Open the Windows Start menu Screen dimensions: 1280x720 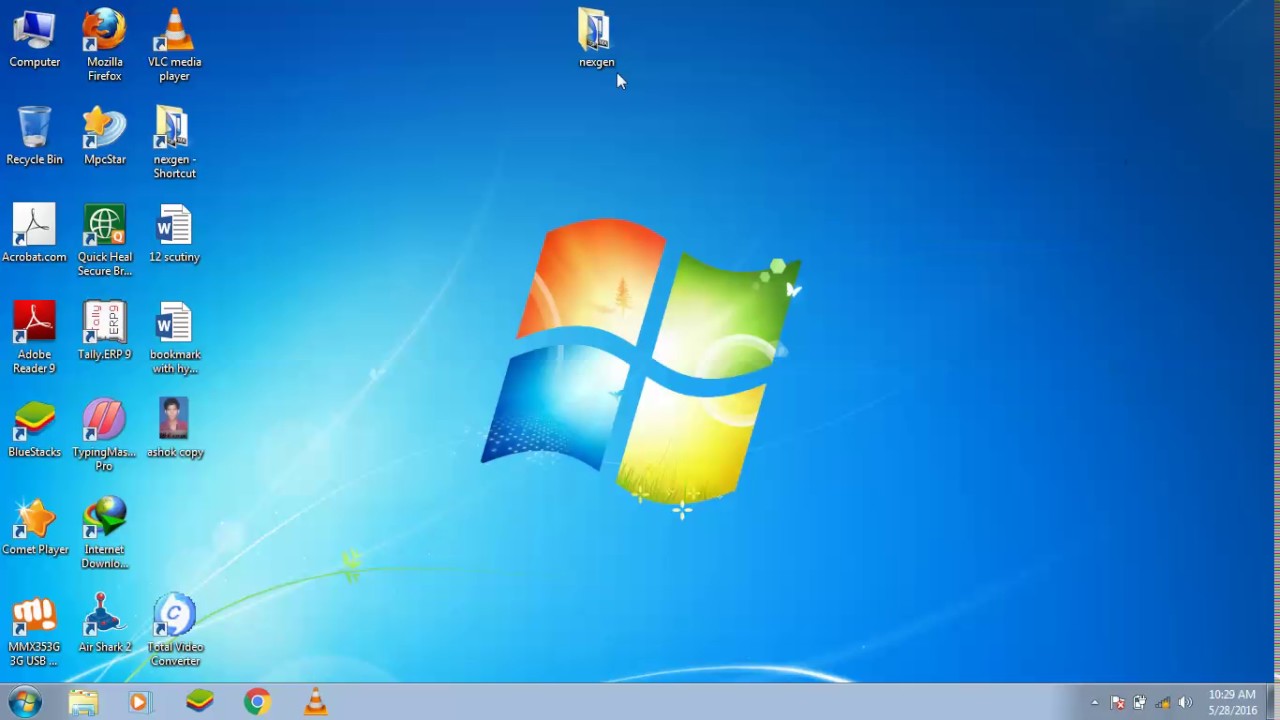point(24,702)
